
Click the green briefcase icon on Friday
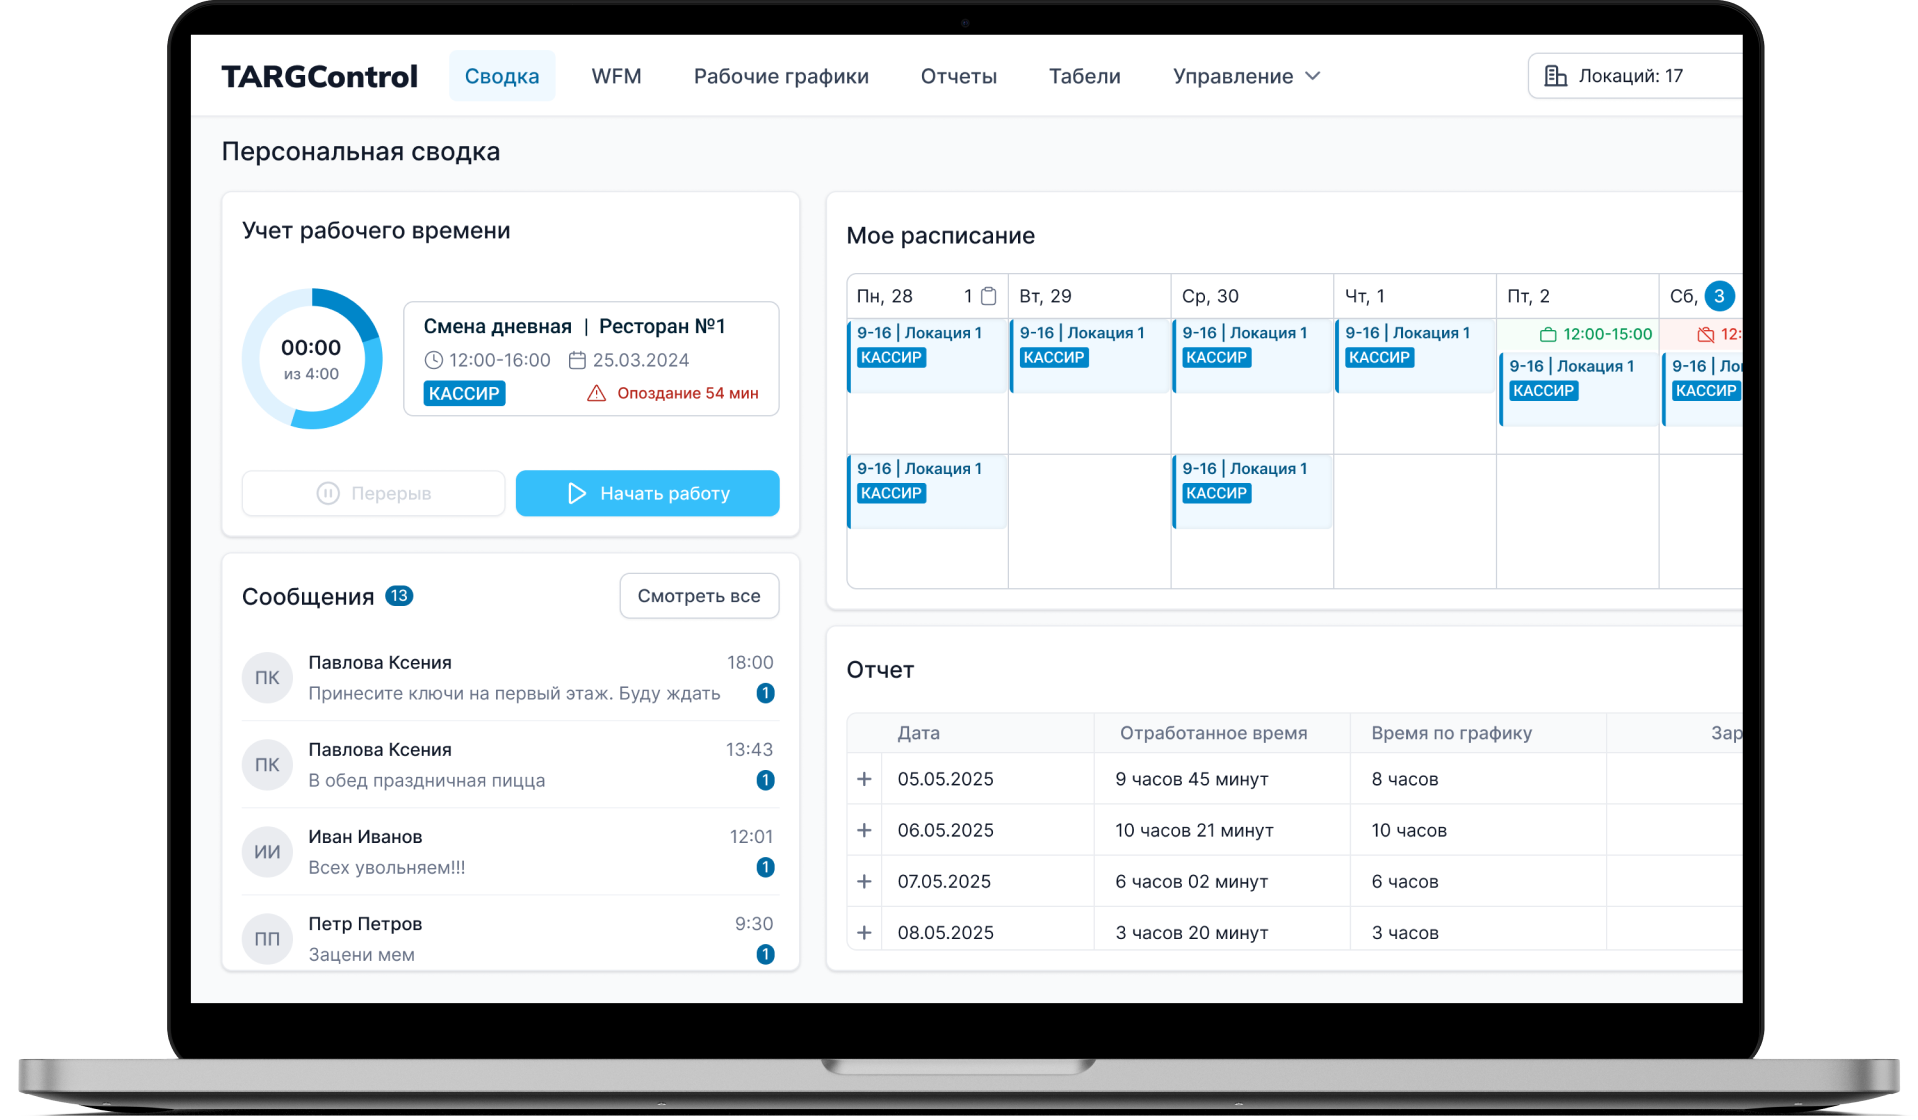[x=1548, y=334]
